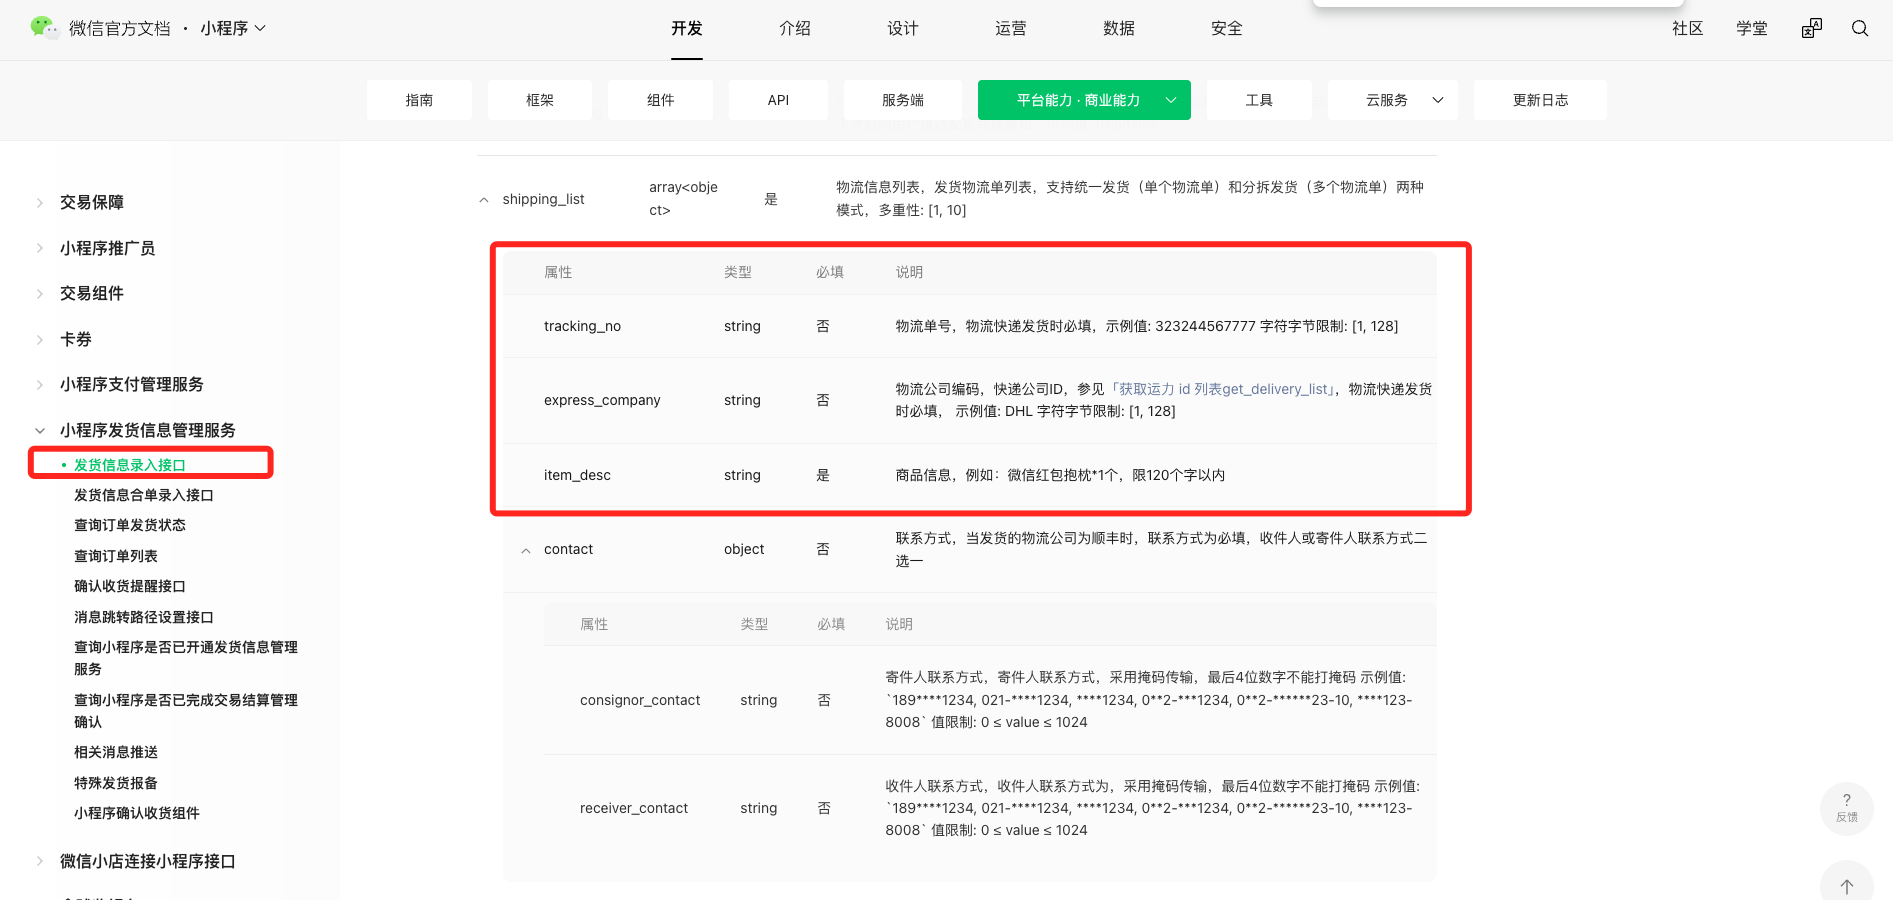Select 特殊发货报备 in sidebar

point(116,783)
